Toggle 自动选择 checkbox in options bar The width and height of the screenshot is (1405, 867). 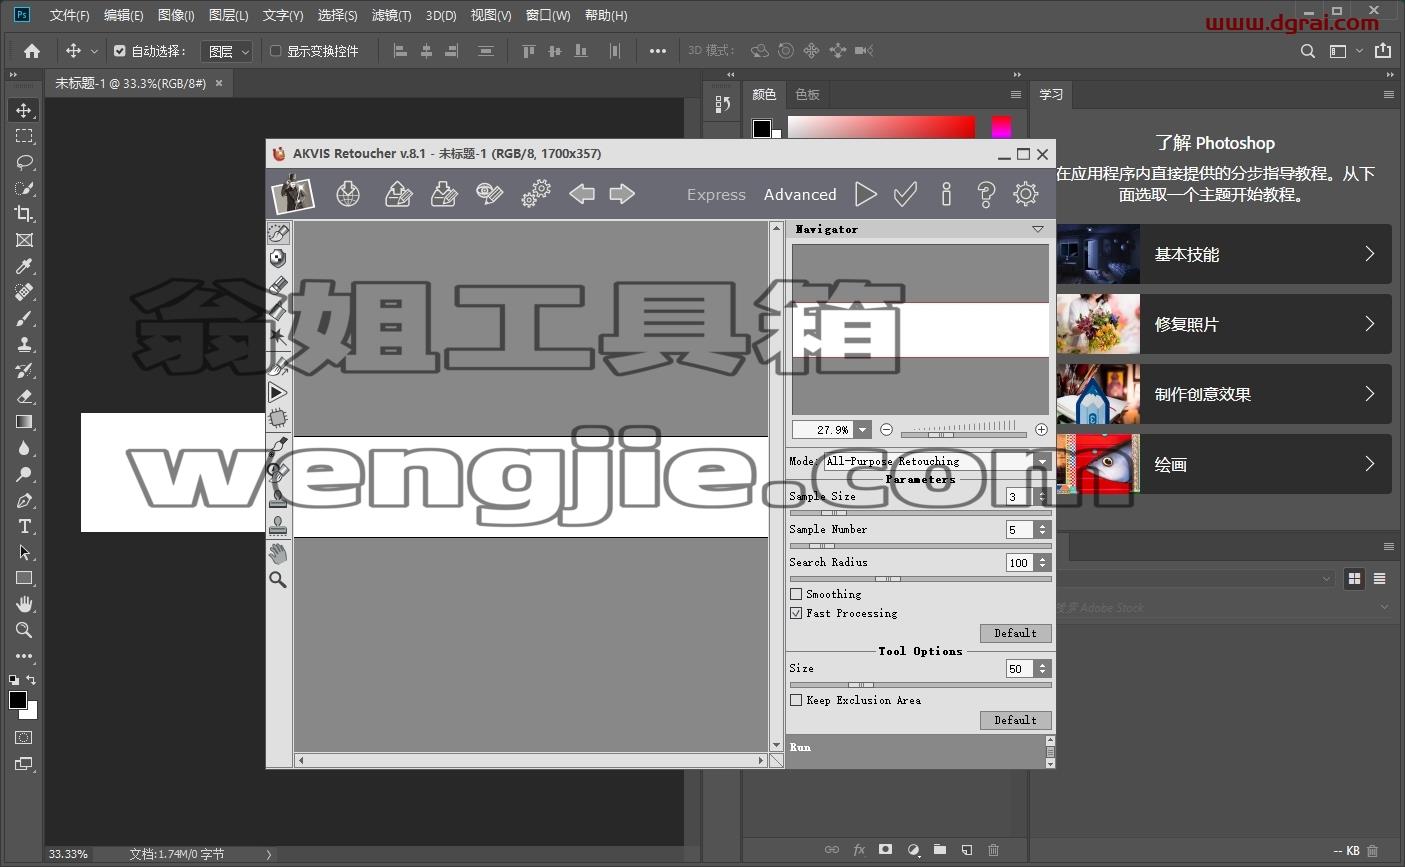click(x=120, y=51)
